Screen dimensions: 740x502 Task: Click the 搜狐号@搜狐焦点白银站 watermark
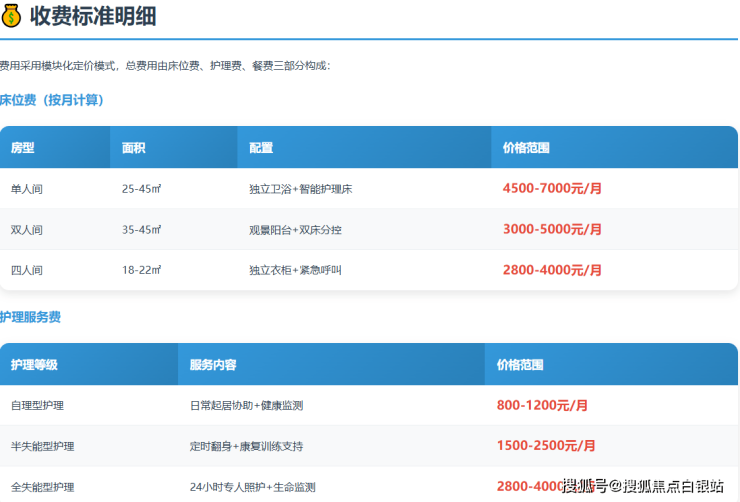pyautogui.click(x=643, y=486)
